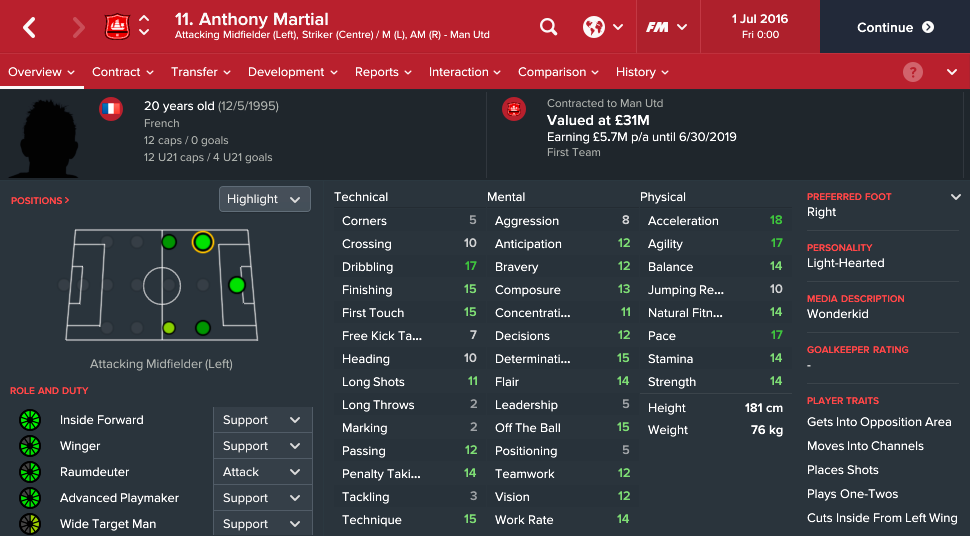Open the Highlight dropdown
The image size is (970, 536).
pyautogui.click(x=264, y=199)
